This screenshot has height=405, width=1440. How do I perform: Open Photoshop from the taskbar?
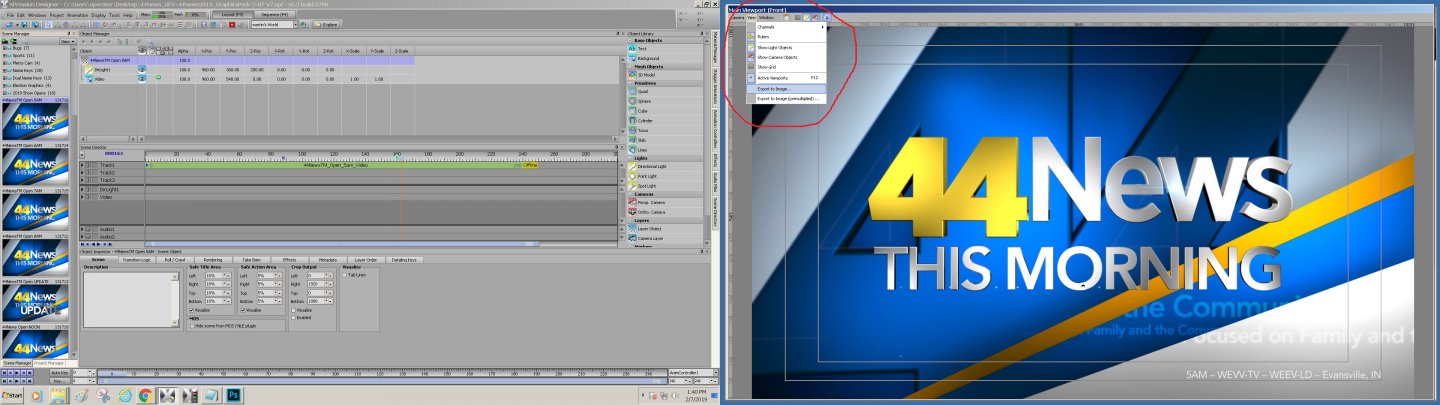pyautogui.click(x=232, y=395)
